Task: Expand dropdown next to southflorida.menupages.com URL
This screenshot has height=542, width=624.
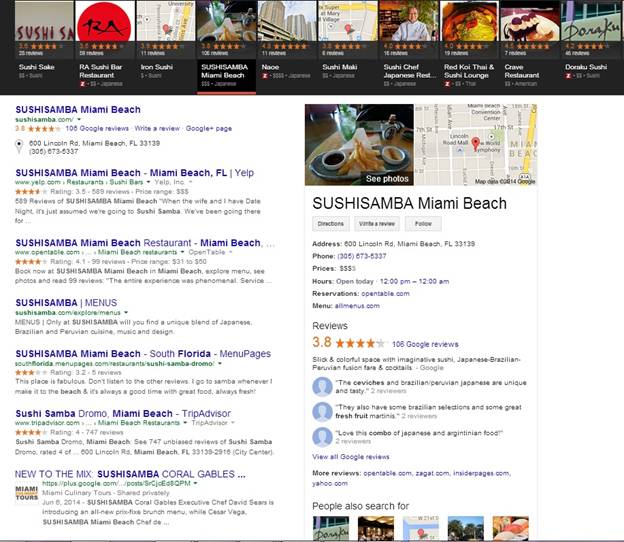Action: click(220, 363)
